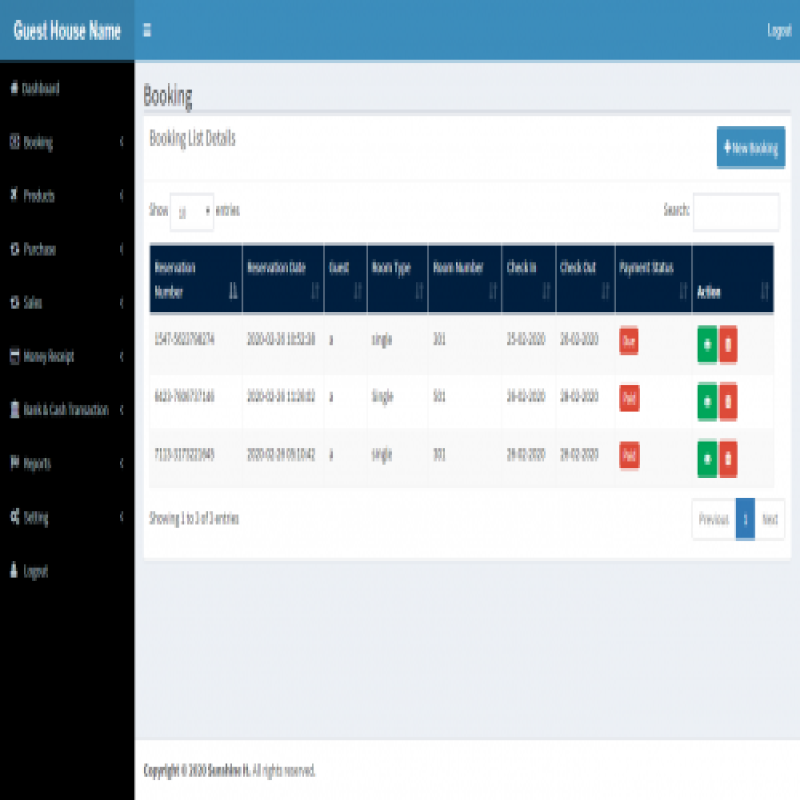The image size is (800, 800).
Task: Delete booking 1547-5023798274 using red trash icon
Action: click(728, 343)
